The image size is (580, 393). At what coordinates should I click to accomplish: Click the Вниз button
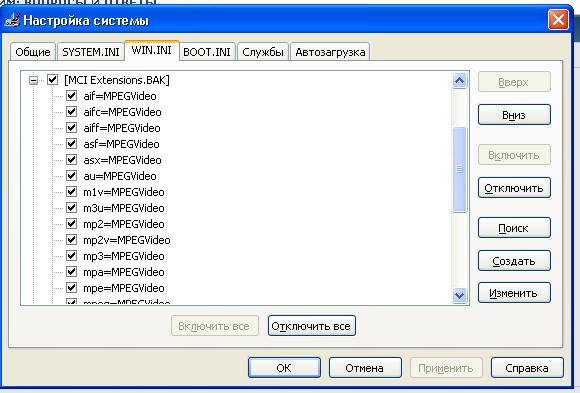pyautogui.click(x=514, y=115)
